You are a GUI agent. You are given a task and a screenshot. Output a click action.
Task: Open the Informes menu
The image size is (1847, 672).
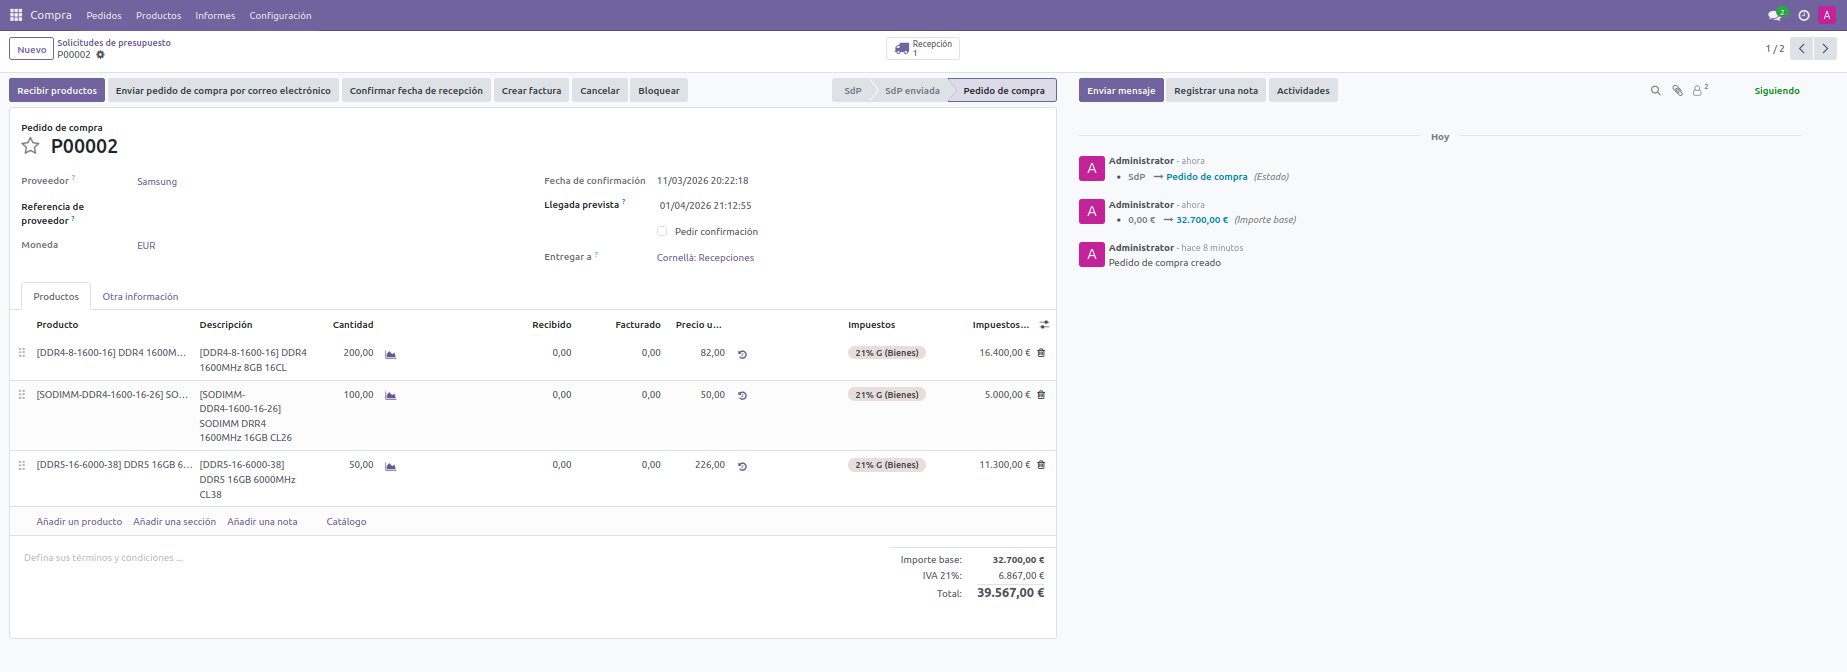pos(215,16)
